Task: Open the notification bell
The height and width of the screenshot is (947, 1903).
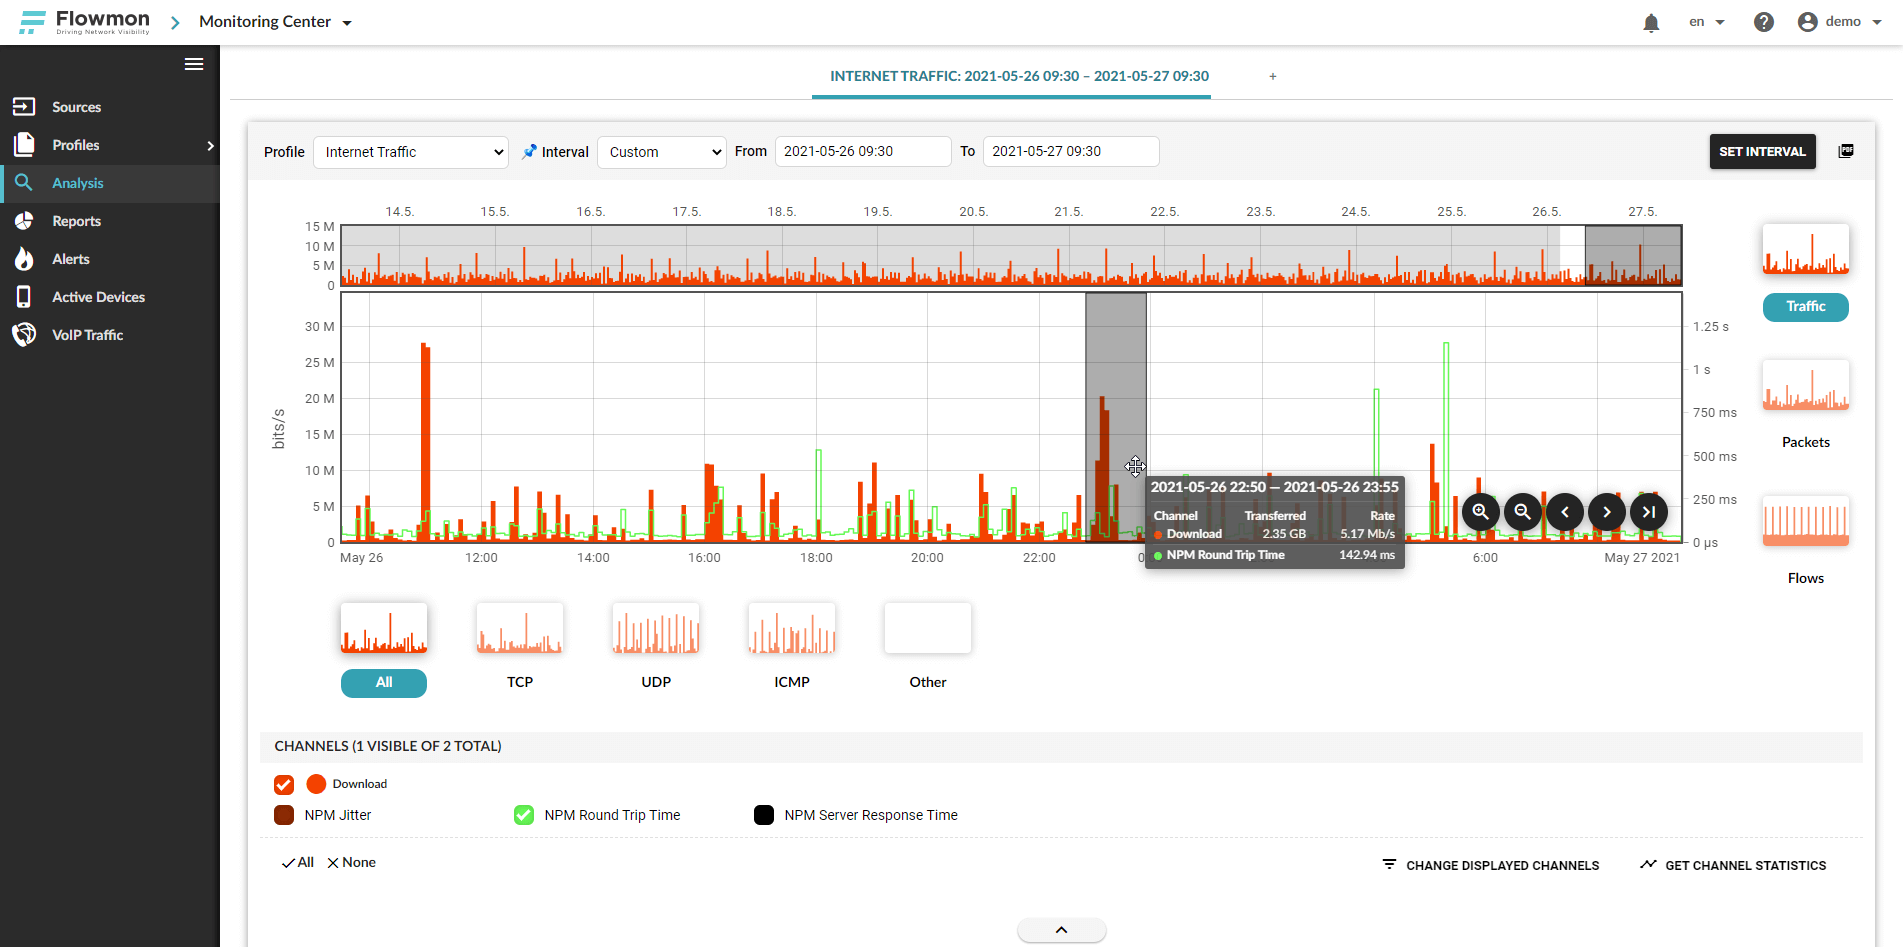Action: [x=1651, y=21]
